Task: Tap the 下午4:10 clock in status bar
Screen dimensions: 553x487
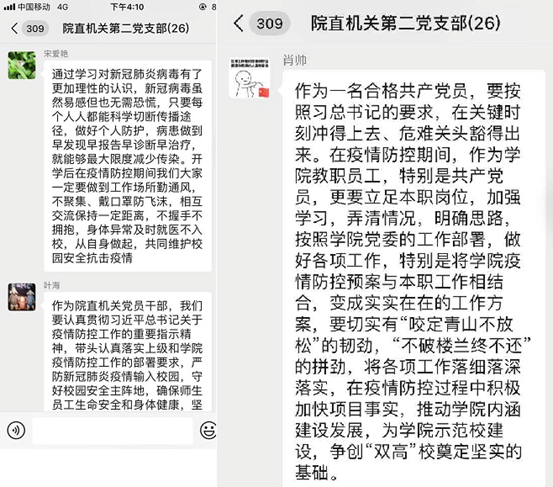Action: click(x=127, y=7)
